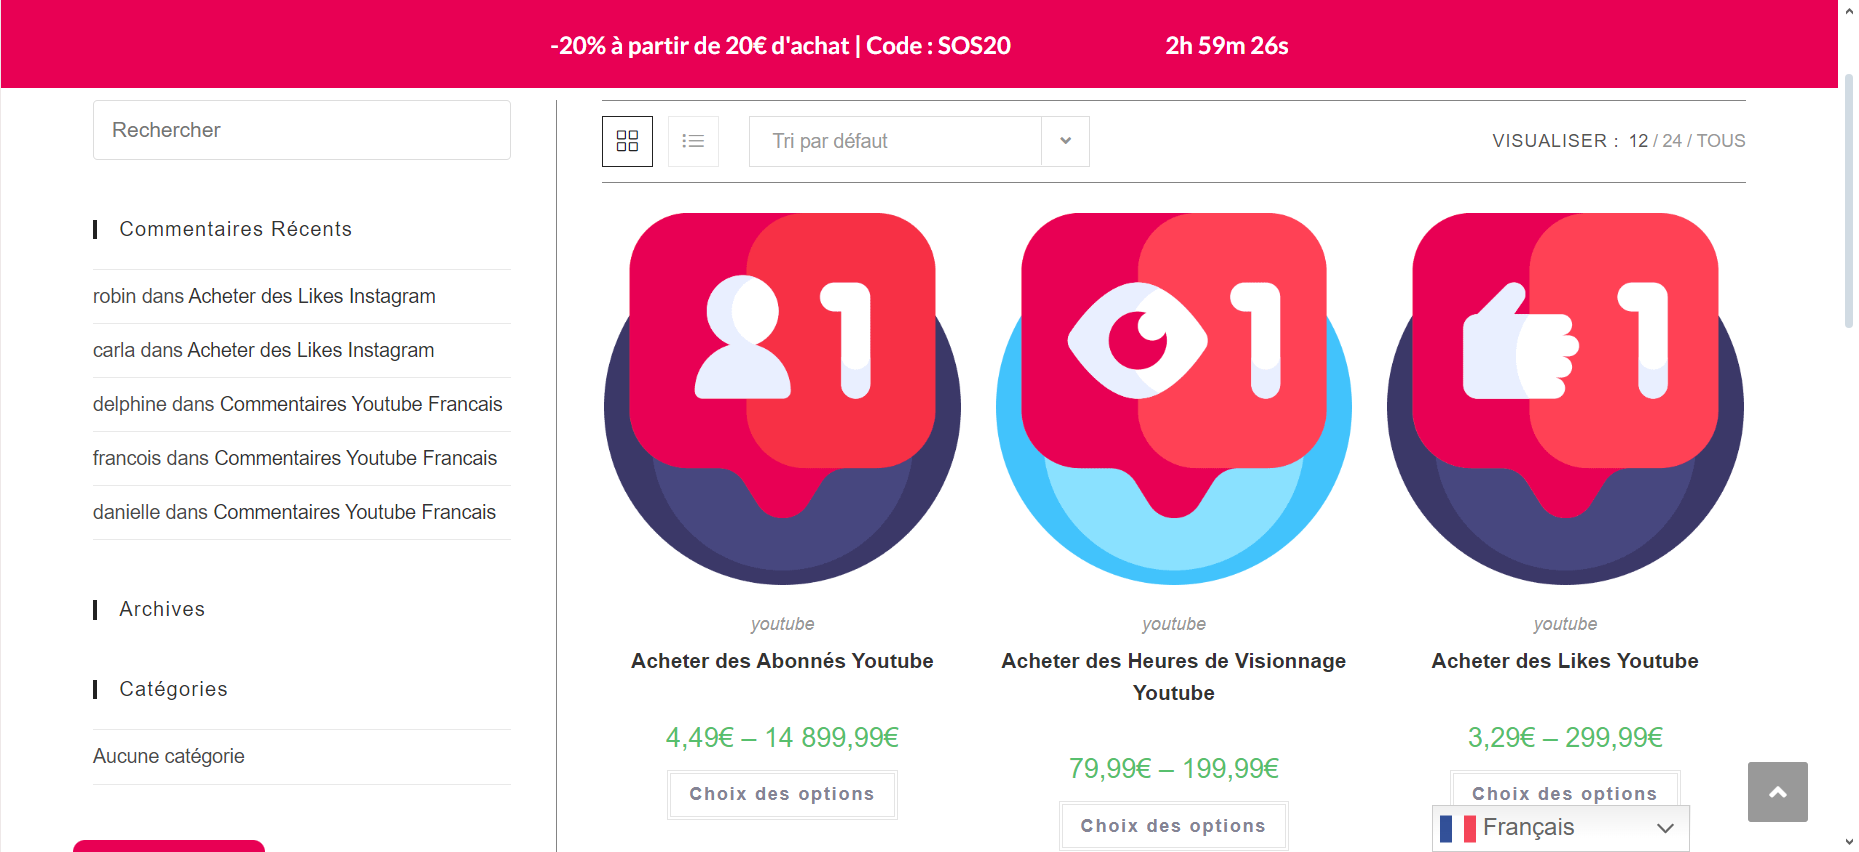Open the Tri par défaut sort dropdown
The image size is (1859, 852).
click(x=918, y=141)
